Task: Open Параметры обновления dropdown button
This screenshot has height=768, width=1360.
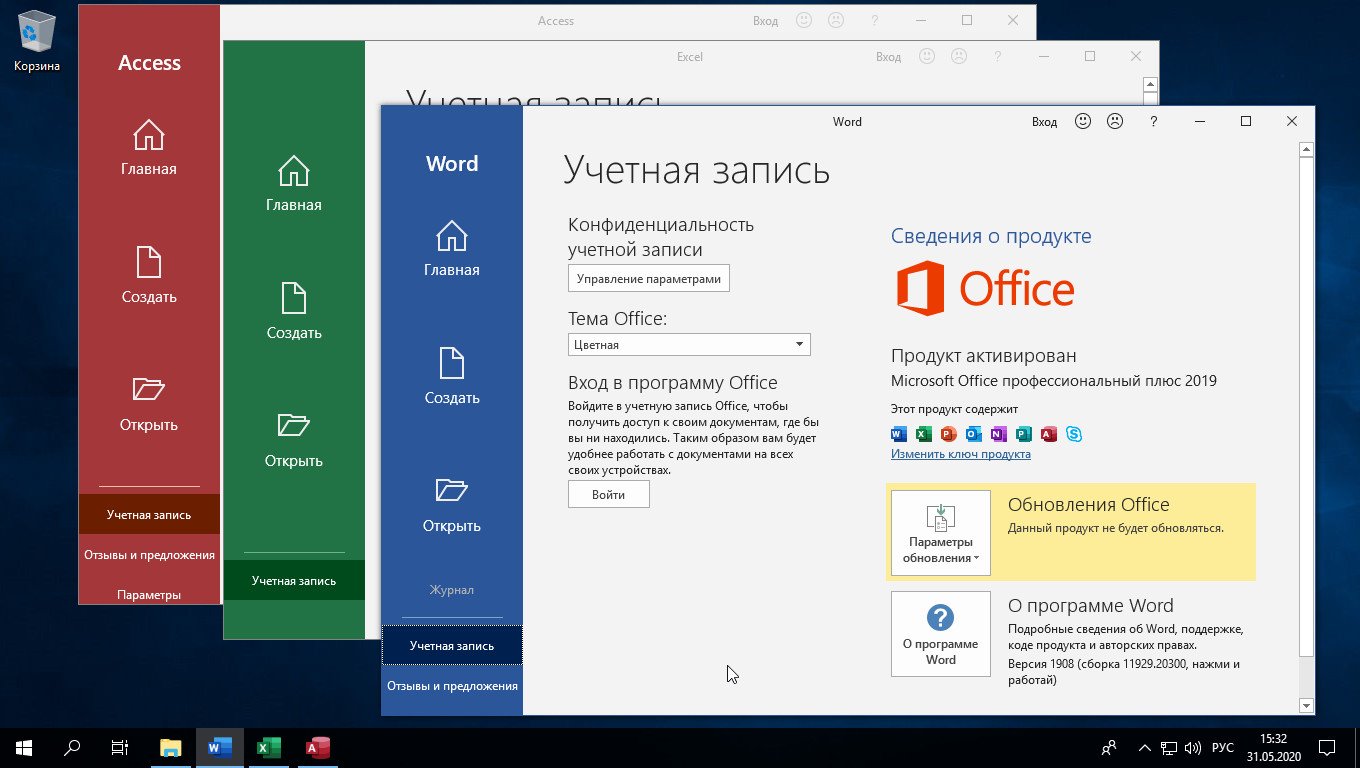Action: (x=940, y=533)
